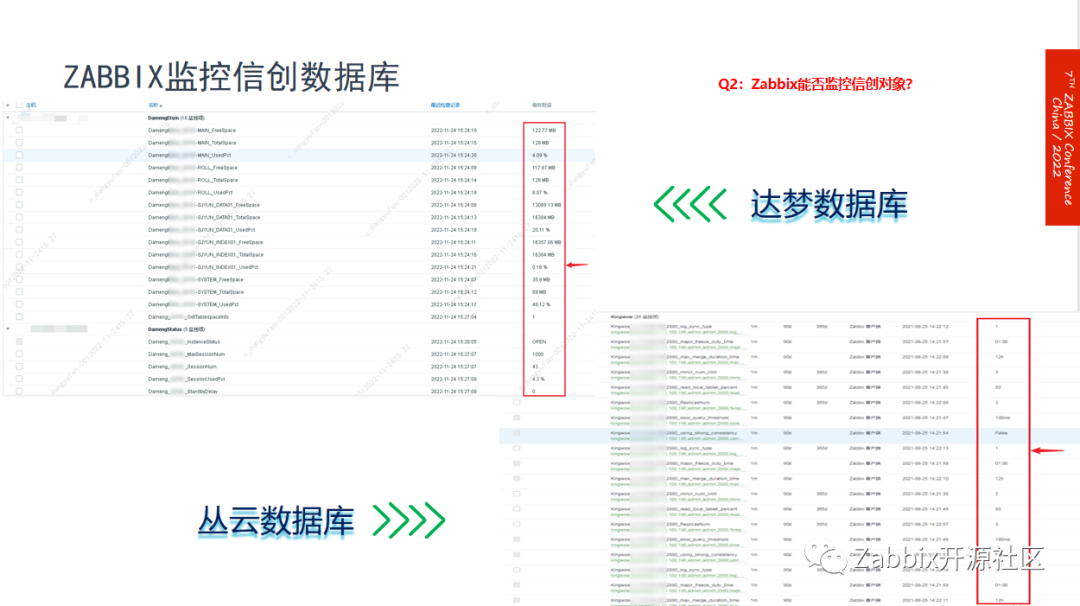Toggle the collapse-all arrow in the table header
This screenshot has width=1080, height=606.
pos(8,105)
